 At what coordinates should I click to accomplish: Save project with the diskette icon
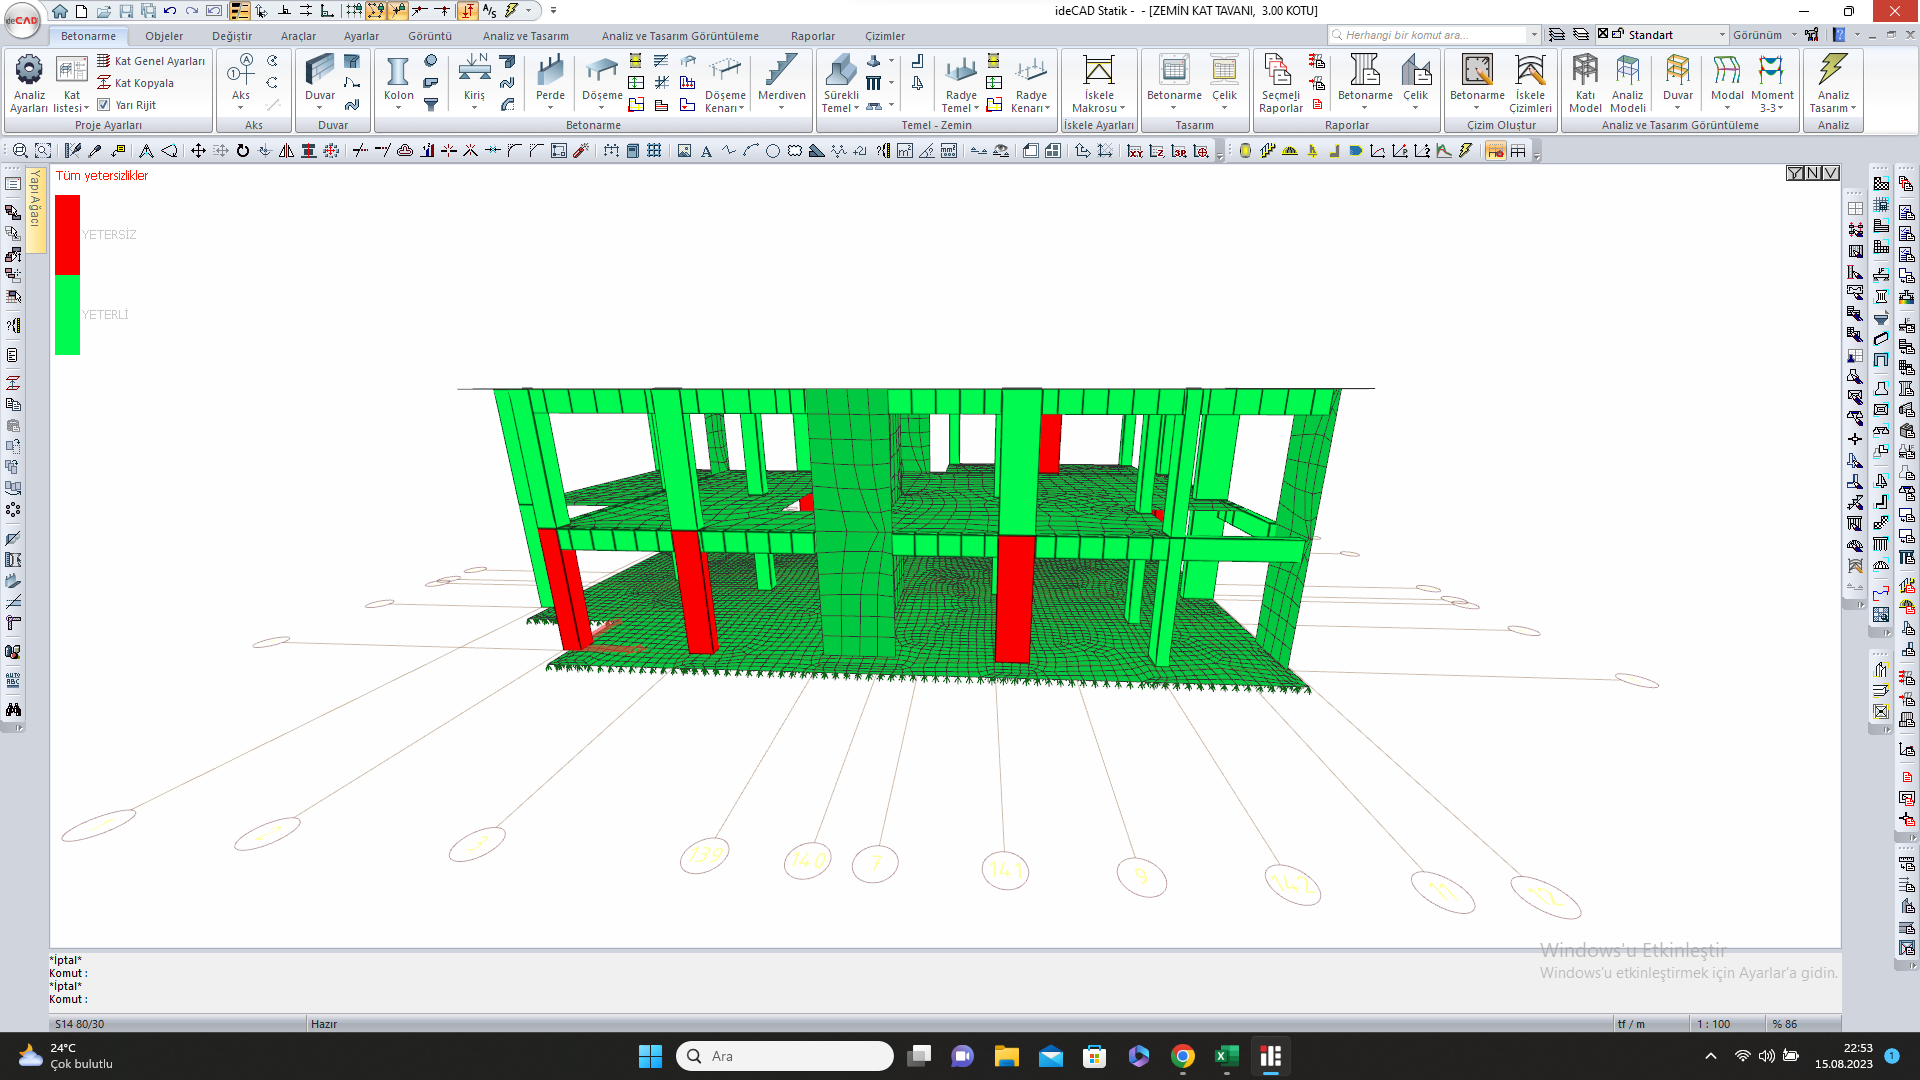[x=126, y=11]
